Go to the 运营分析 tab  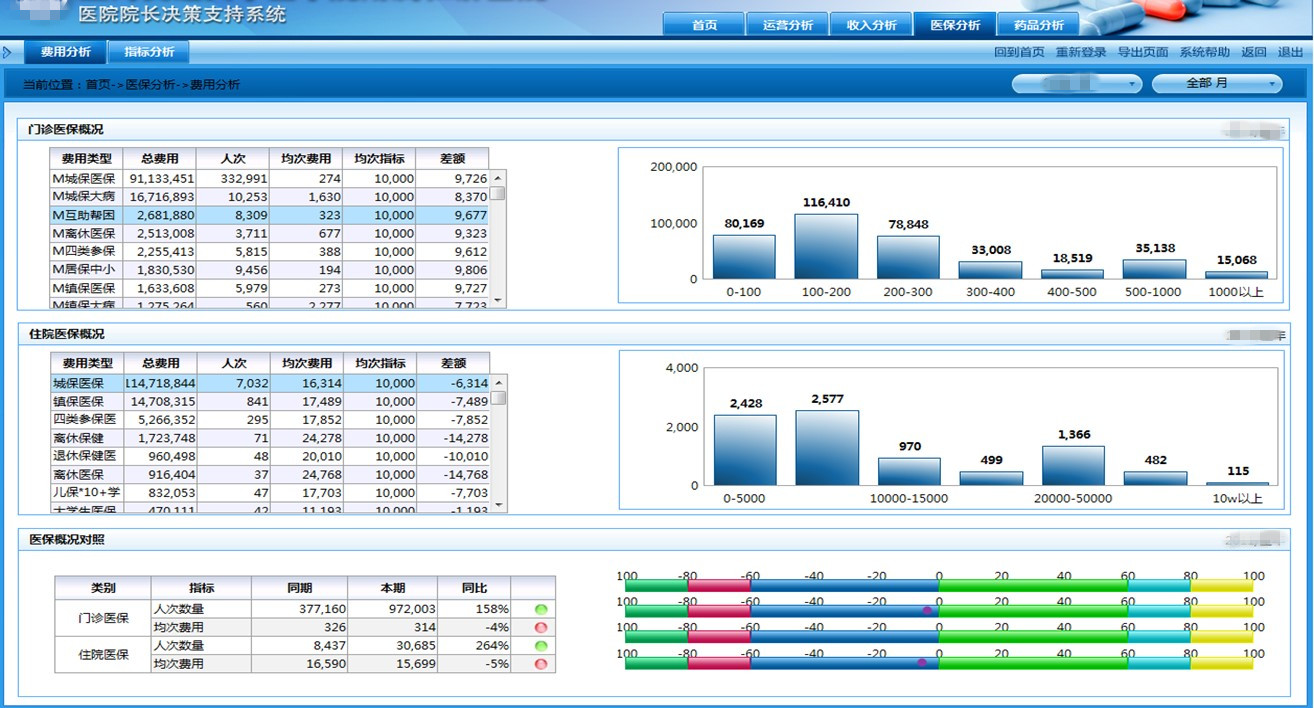[787, 25]
